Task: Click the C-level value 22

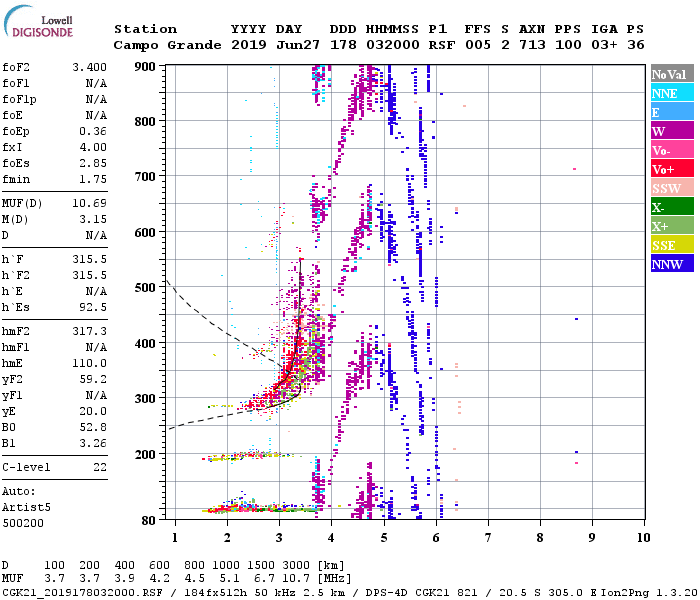Action: [x=100, y=467]
